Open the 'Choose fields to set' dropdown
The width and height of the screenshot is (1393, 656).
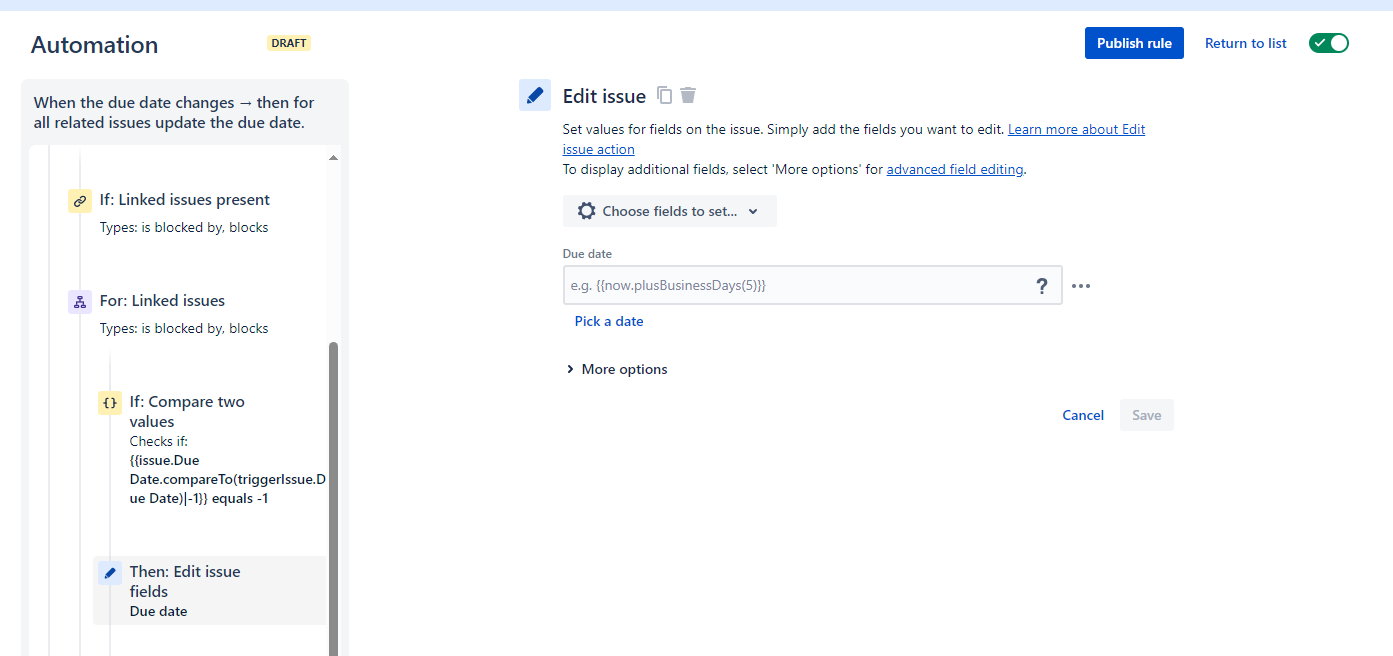point(669,211)
